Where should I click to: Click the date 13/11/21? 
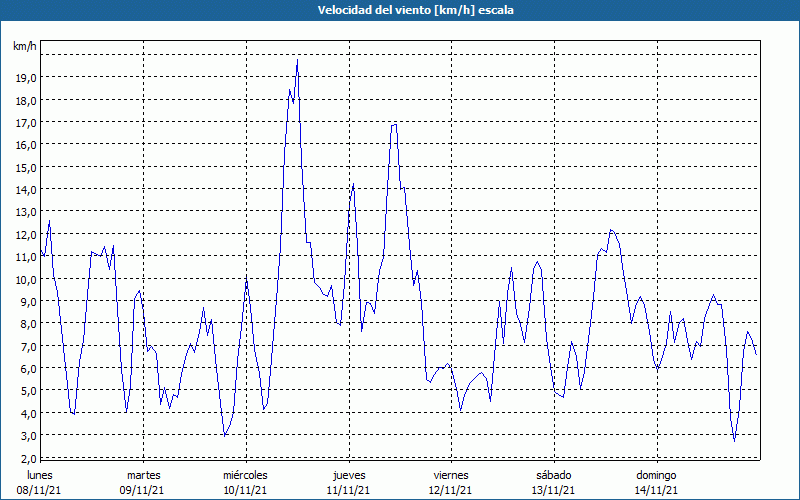pos(554,490)
